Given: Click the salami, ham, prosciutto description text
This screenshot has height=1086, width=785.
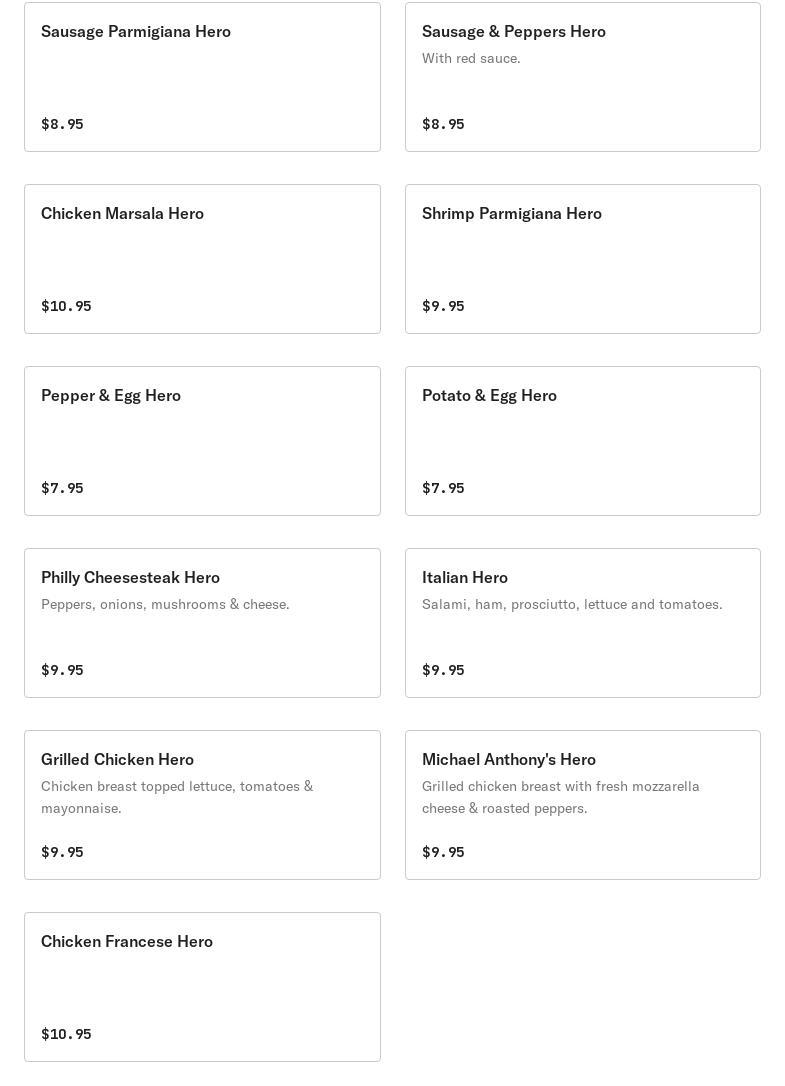Looking at the screenshot, I should click(x=572, y=605).
